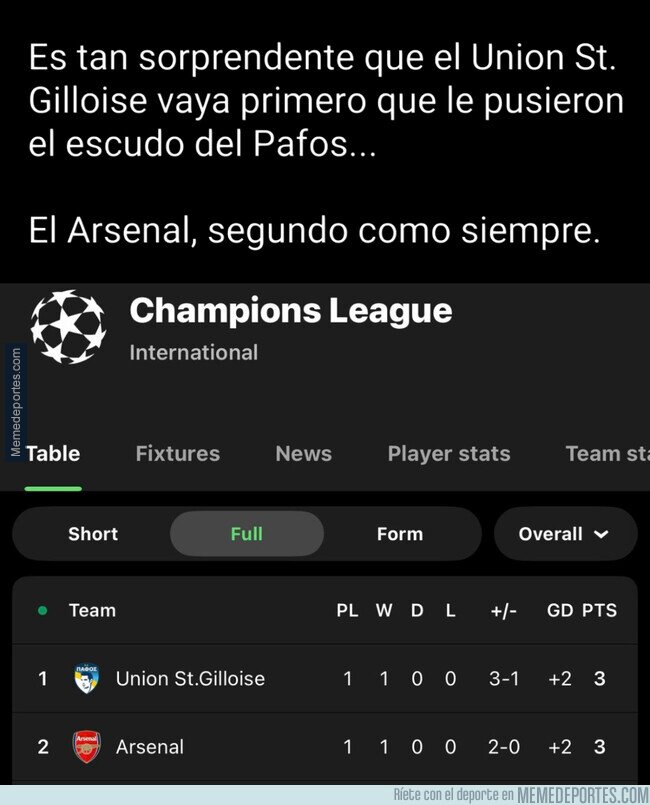
Task: Click the Champions League title
Action: tap(290, 311)
